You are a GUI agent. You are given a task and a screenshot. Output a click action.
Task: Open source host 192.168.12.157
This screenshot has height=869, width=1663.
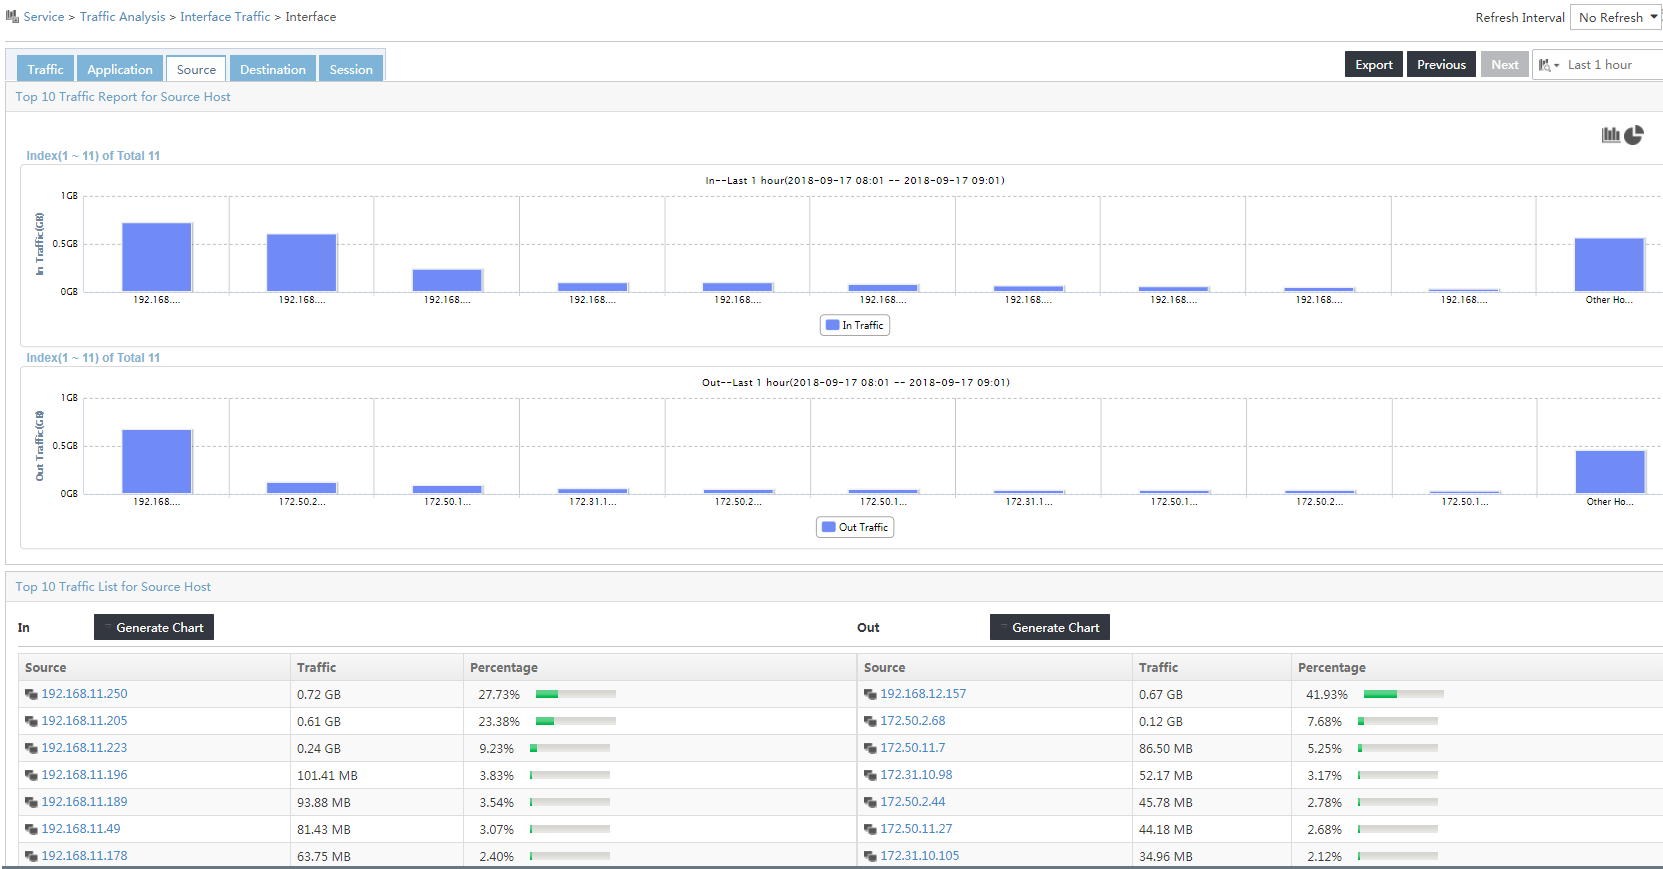(923, 694)
